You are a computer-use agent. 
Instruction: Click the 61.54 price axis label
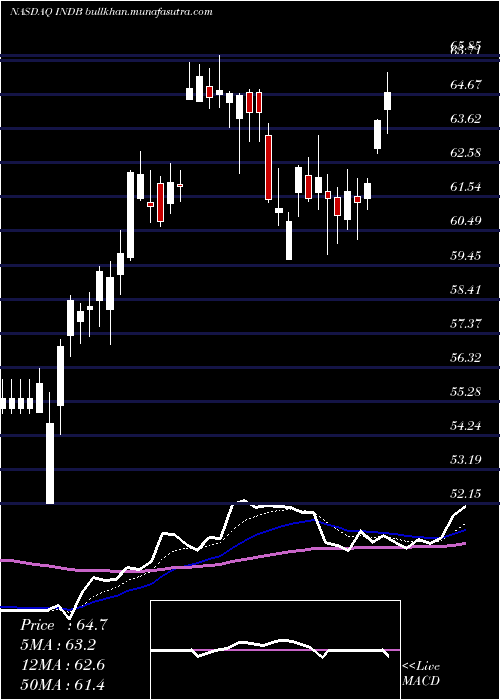(x=466, y=186)
